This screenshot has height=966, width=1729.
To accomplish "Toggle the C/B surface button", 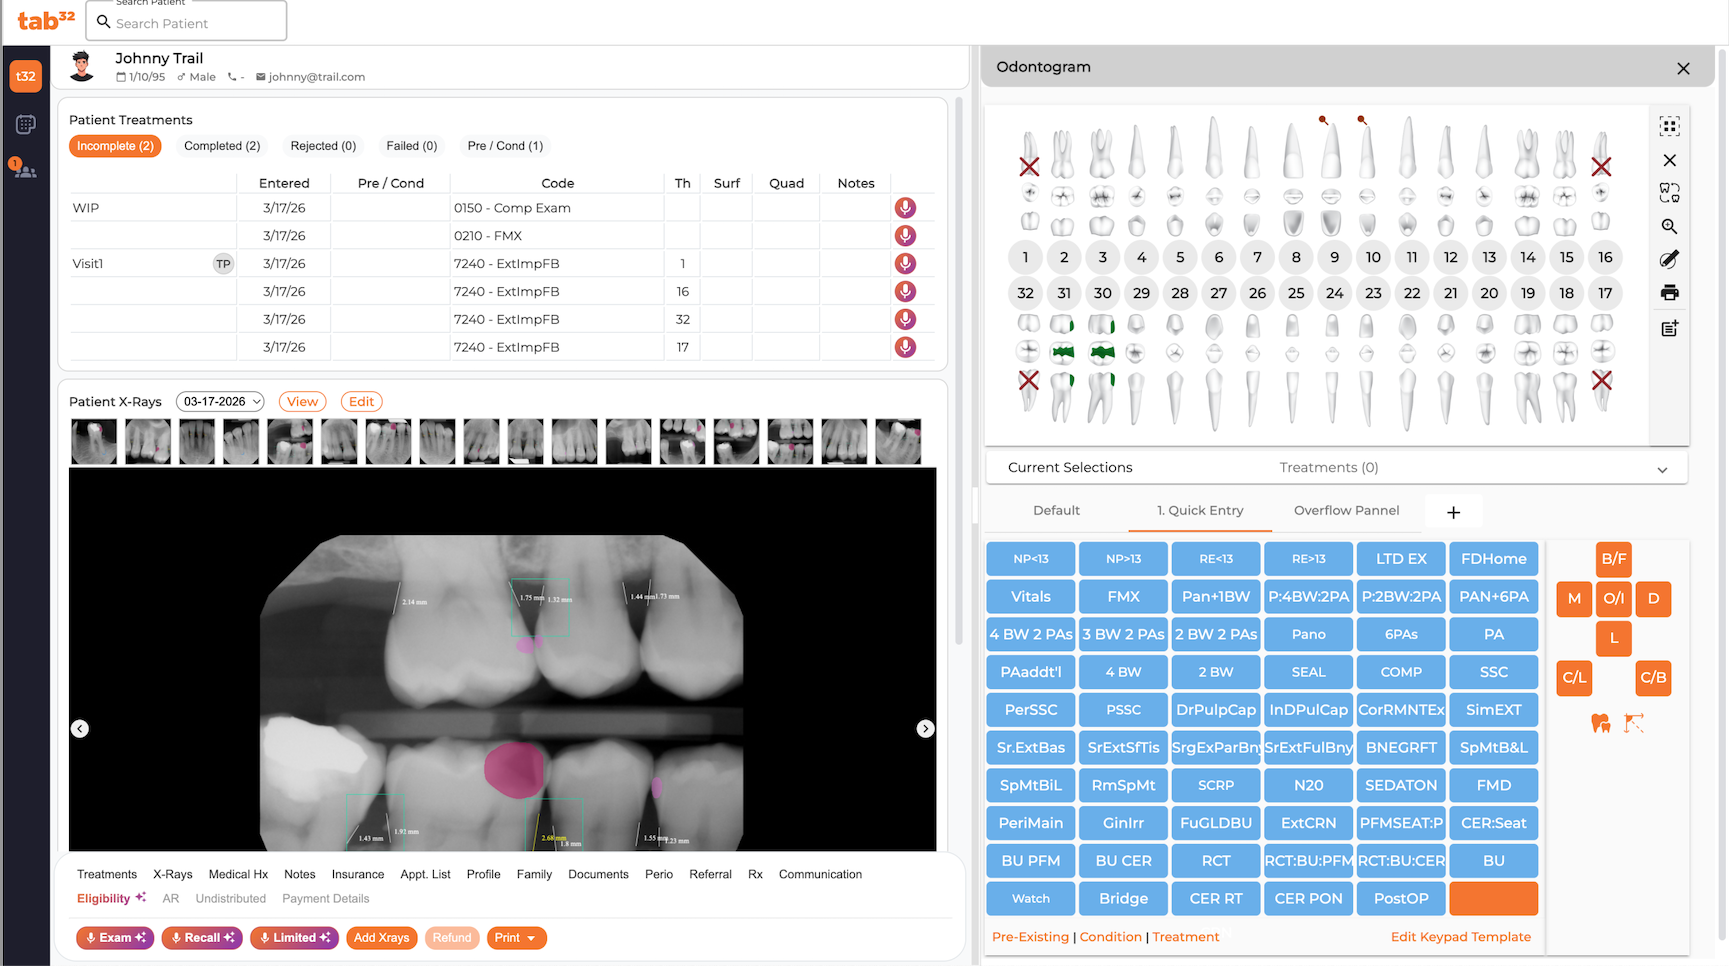I will [x=1653, y=677].
